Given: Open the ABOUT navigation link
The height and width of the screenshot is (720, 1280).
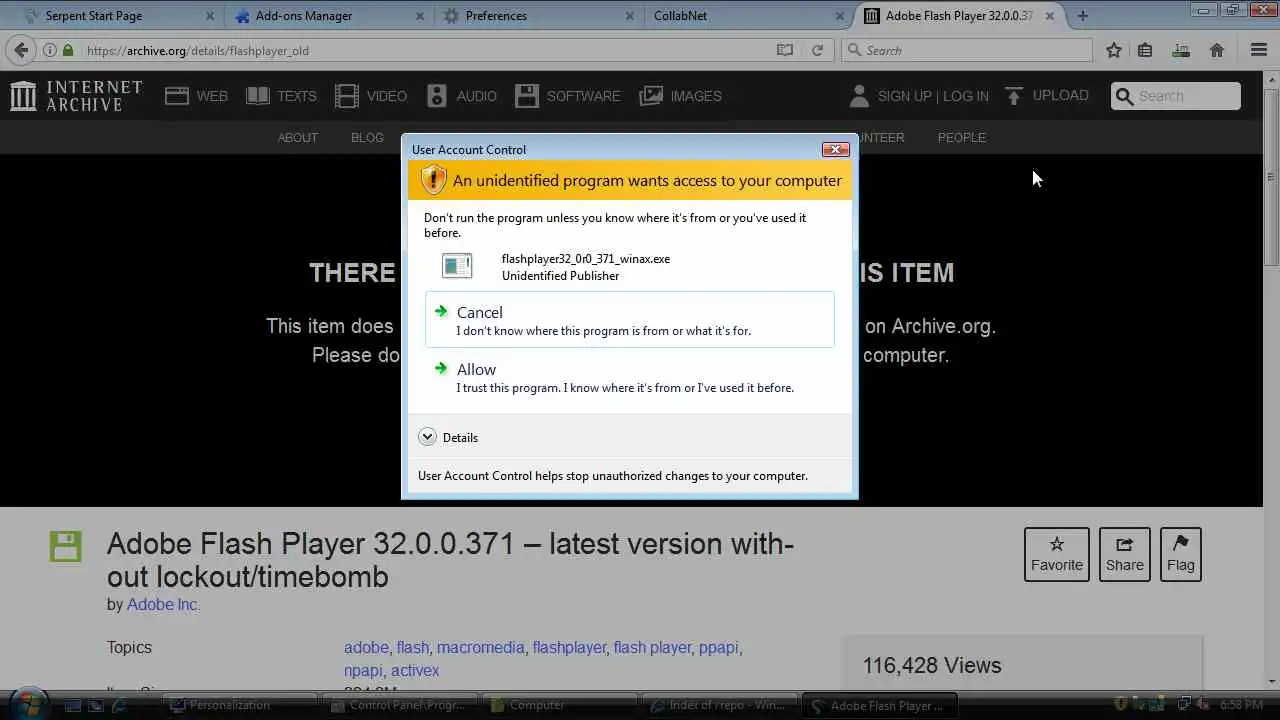Looking at the screenshot, I should (x=298, y=138).
